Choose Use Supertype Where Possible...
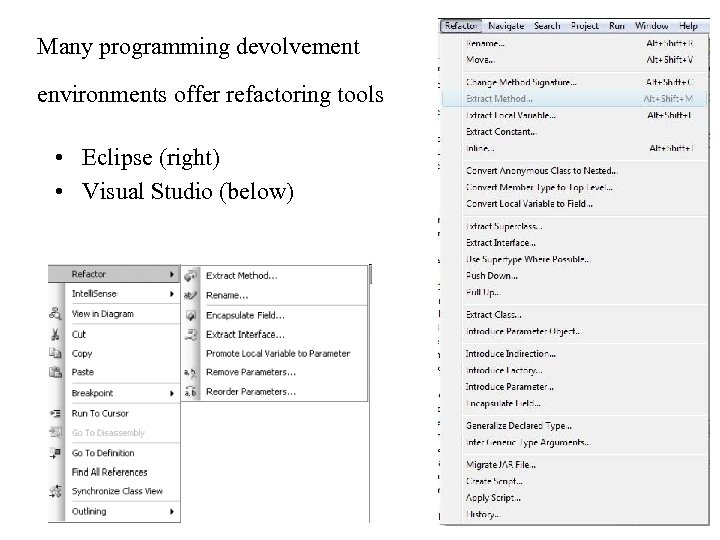 (x=574, y=259)
